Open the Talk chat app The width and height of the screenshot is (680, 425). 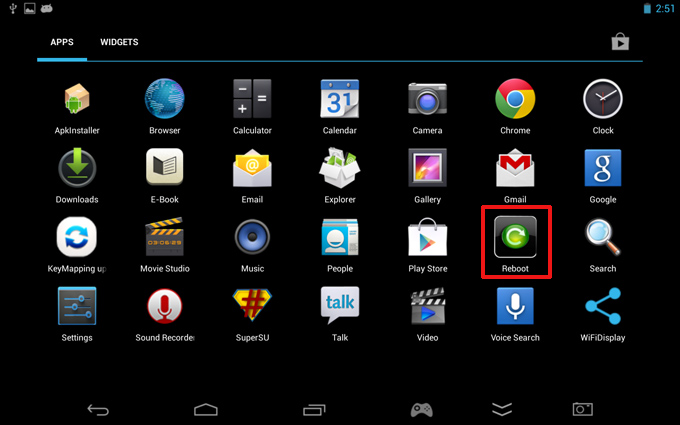pos(340,305)
